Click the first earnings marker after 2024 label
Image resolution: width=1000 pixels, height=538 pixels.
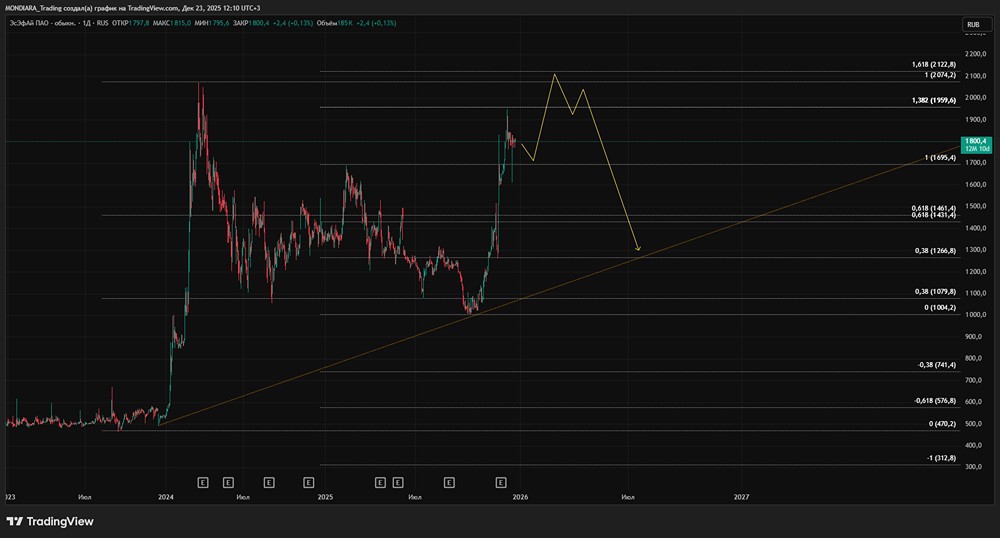(x=202, y=482)
